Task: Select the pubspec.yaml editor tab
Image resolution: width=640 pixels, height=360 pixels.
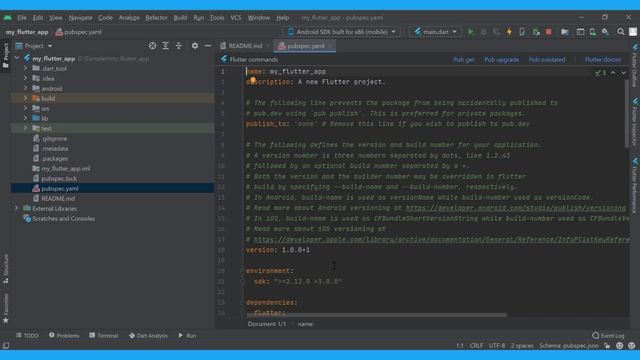Action: 305,46
